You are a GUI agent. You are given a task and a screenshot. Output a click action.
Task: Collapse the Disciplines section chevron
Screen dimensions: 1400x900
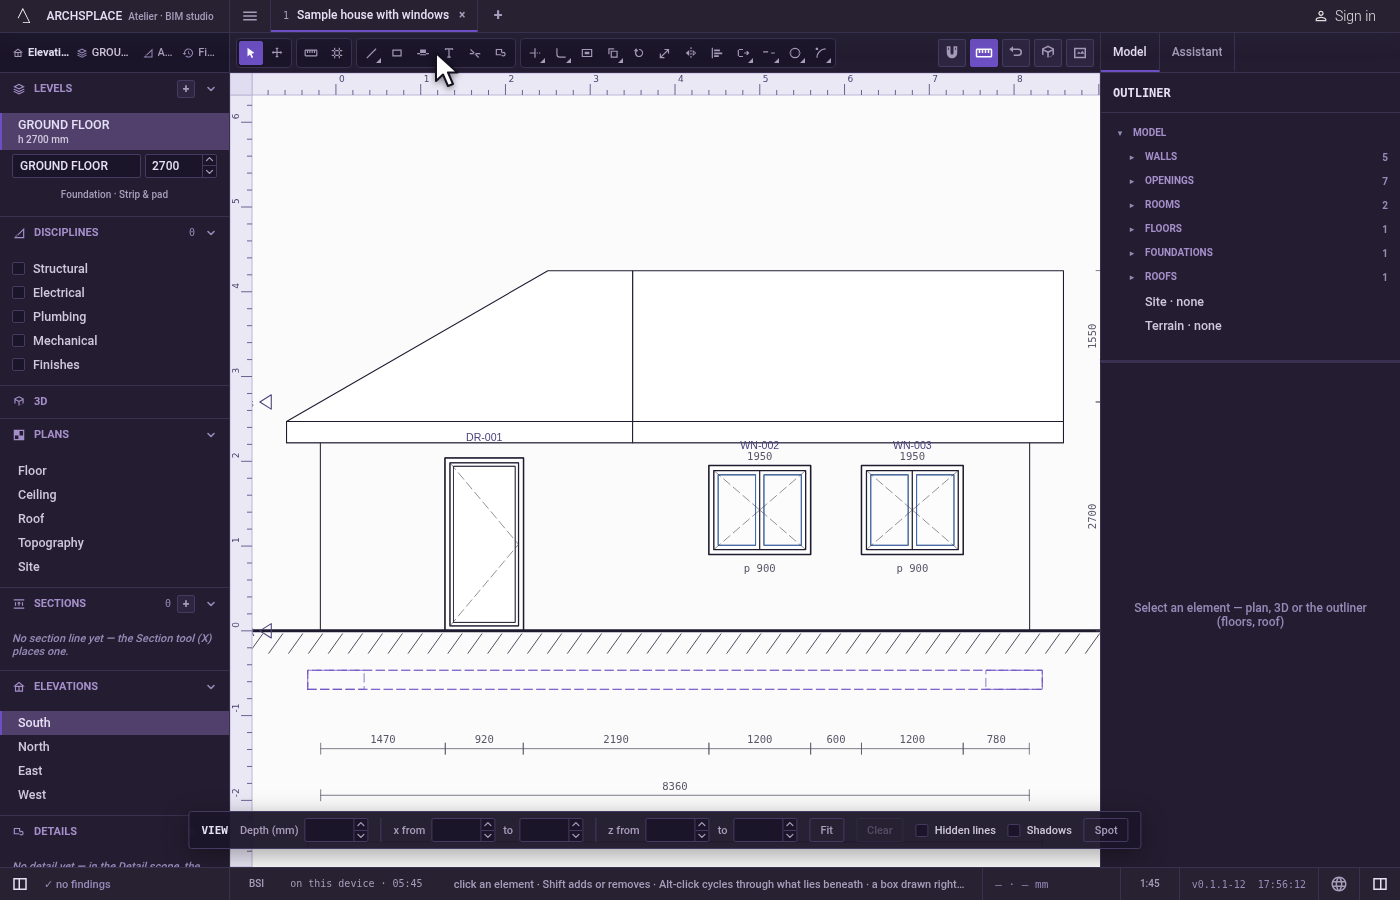[211, 233]
